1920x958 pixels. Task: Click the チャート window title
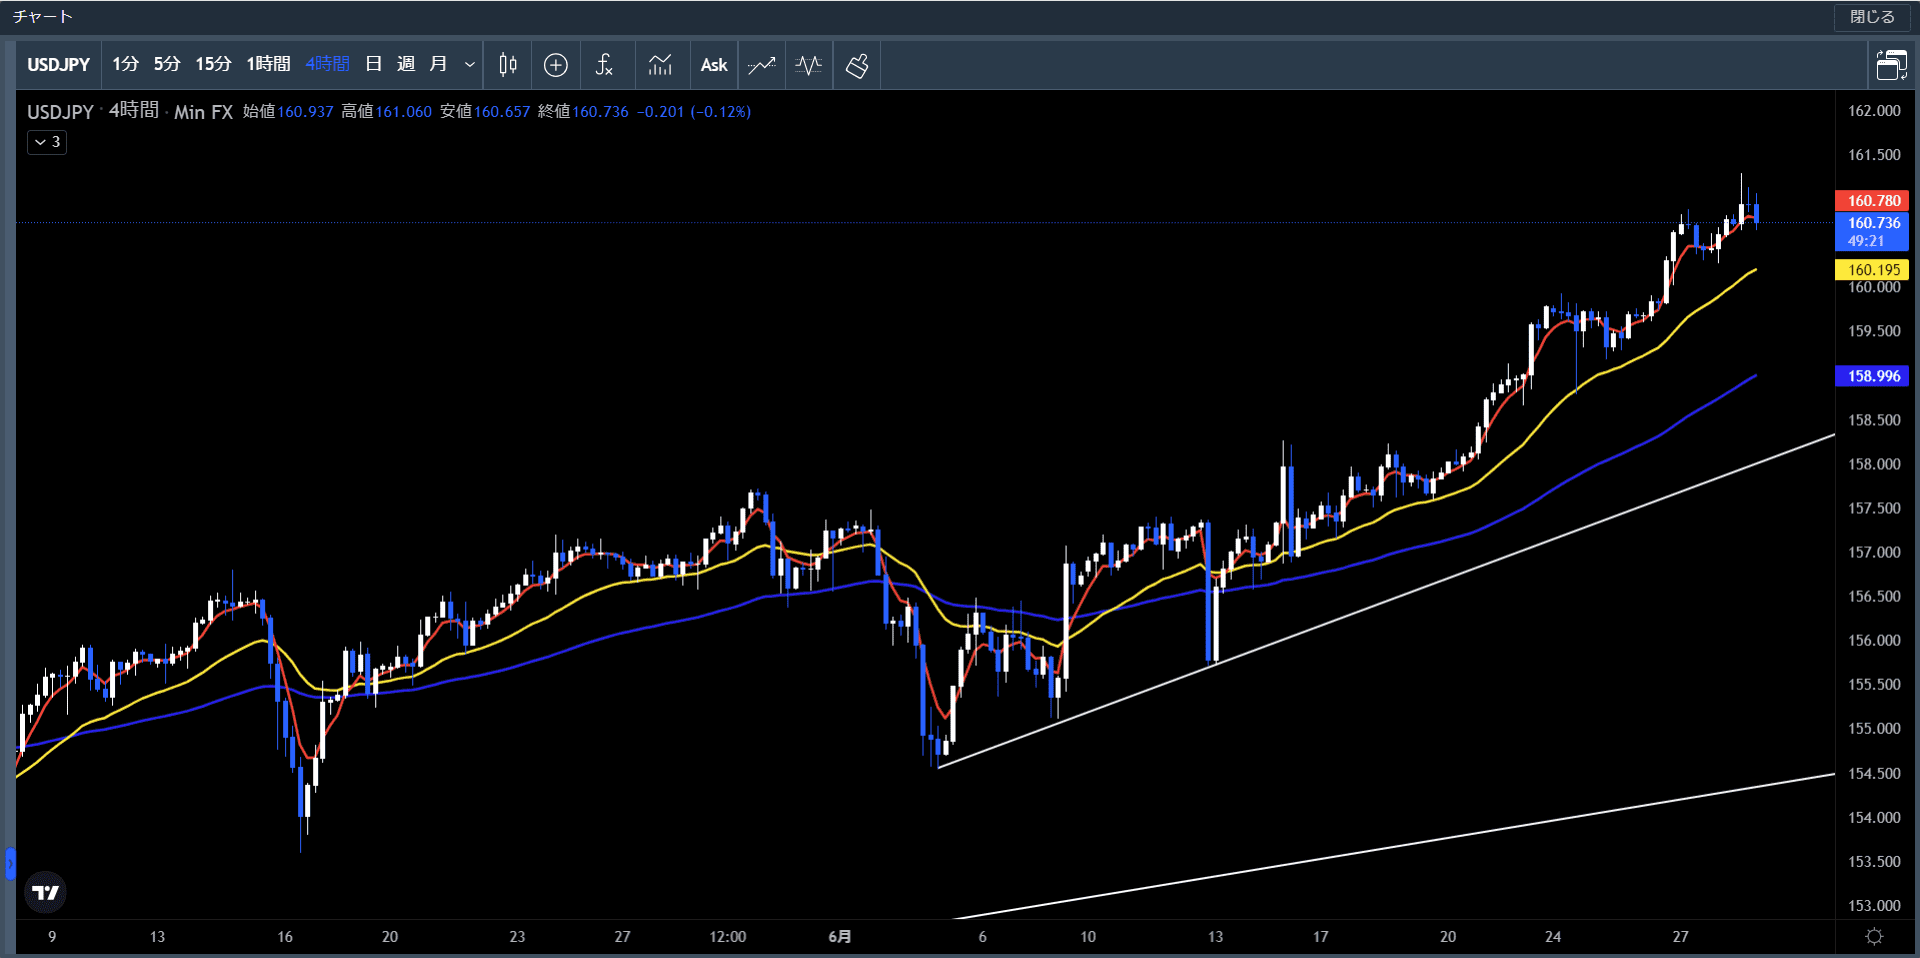(x=42, y=17)
